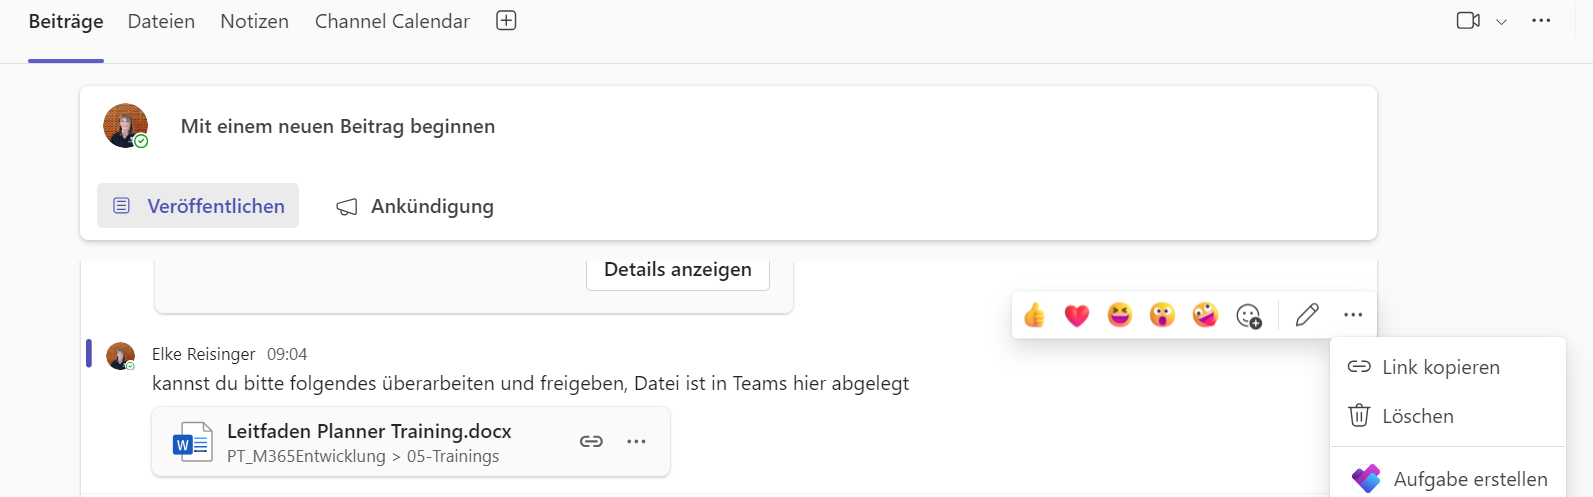Image resolution: width=1593 pixels, height=497 pixels.
Task: Add a new tab with plus icon
Action: tap(506, 21)
